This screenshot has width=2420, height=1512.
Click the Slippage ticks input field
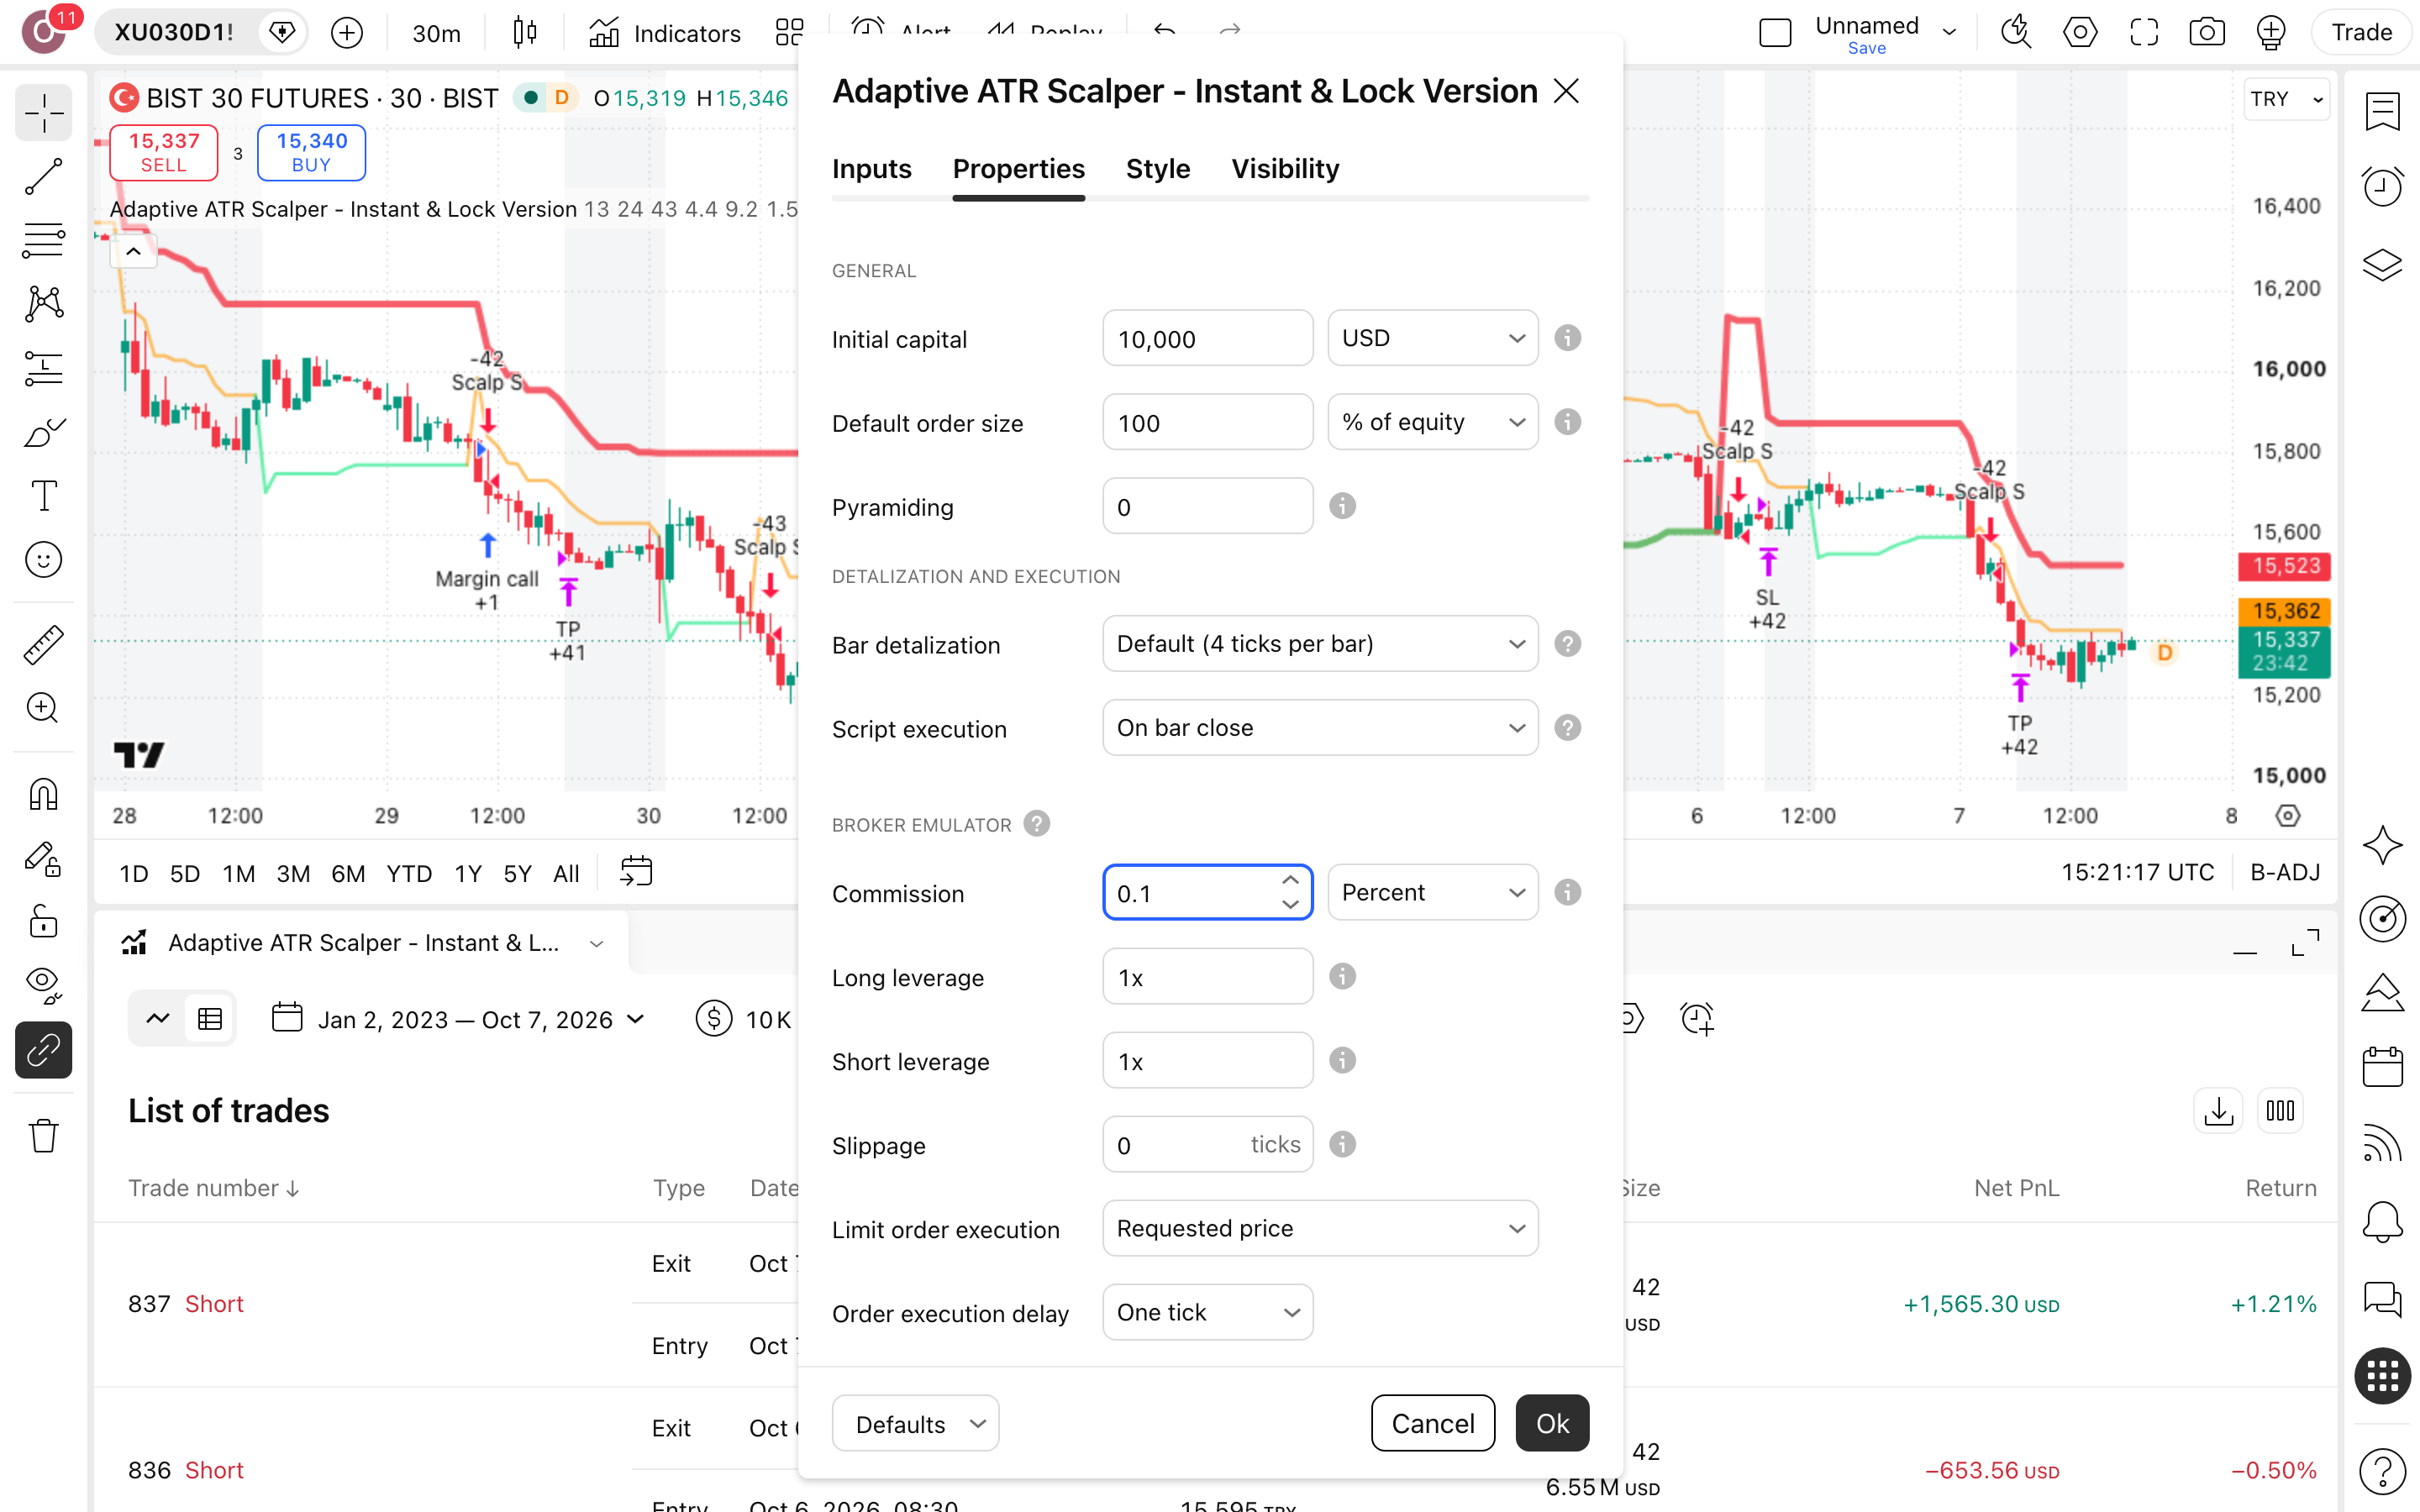1207,1145
